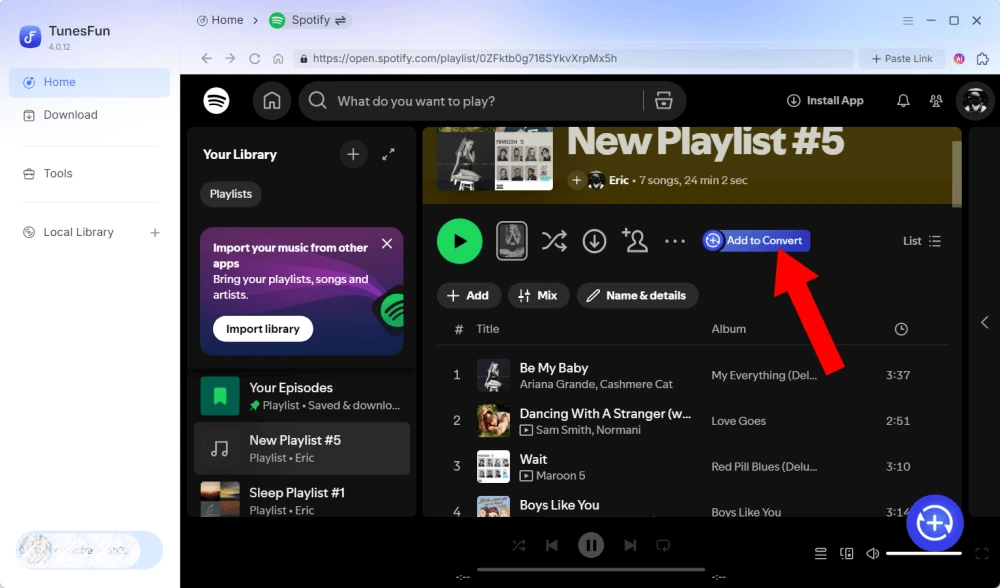The height and width of the screenshot is (588, 1000).
Task: Open the hamburger menu in title bar
Action: 908,20
